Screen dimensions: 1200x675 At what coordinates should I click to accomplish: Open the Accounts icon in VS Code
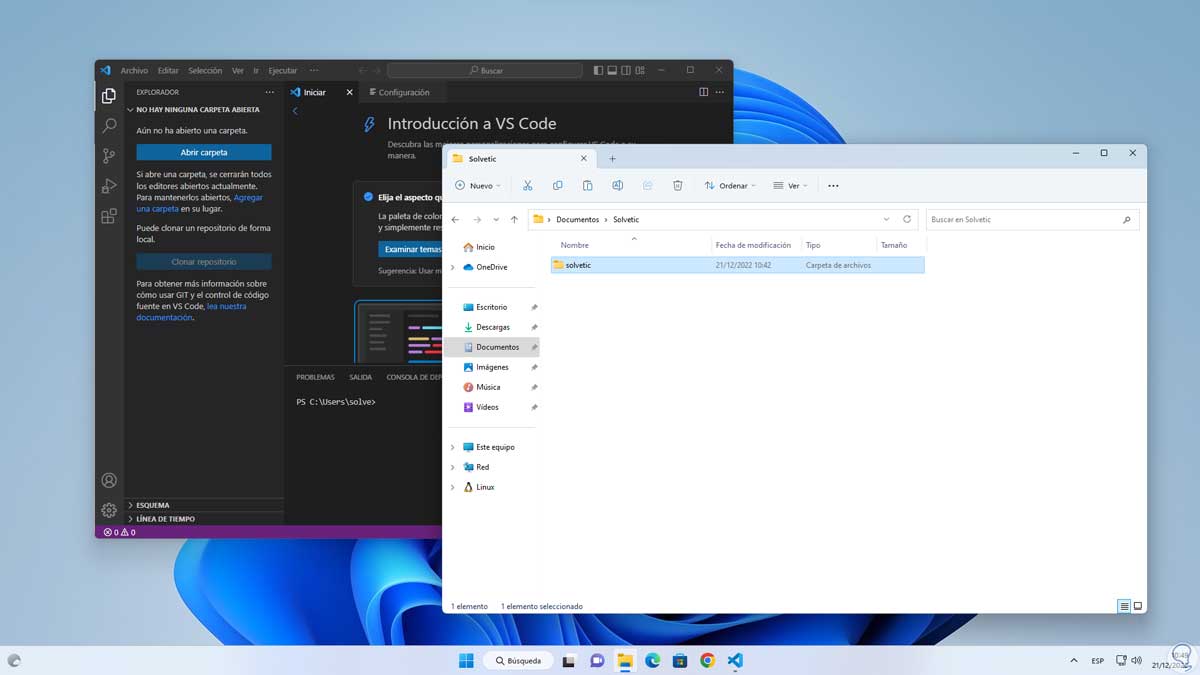pyautogui.click(x=109, y=481)
